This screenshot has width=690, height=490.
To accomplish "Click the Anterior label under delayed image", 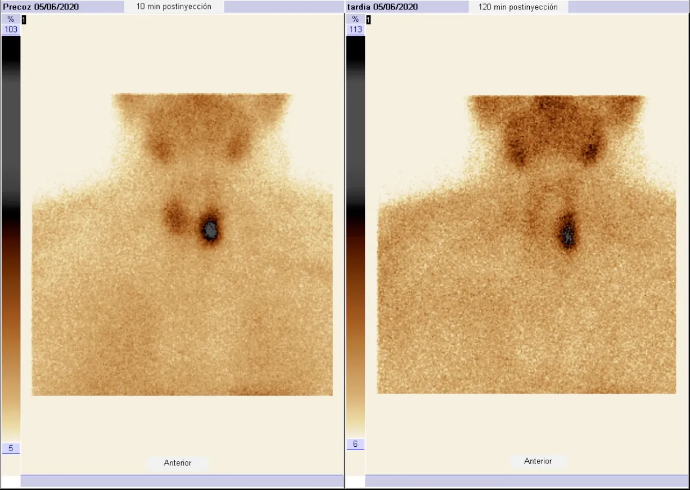I will pos(538,461).
